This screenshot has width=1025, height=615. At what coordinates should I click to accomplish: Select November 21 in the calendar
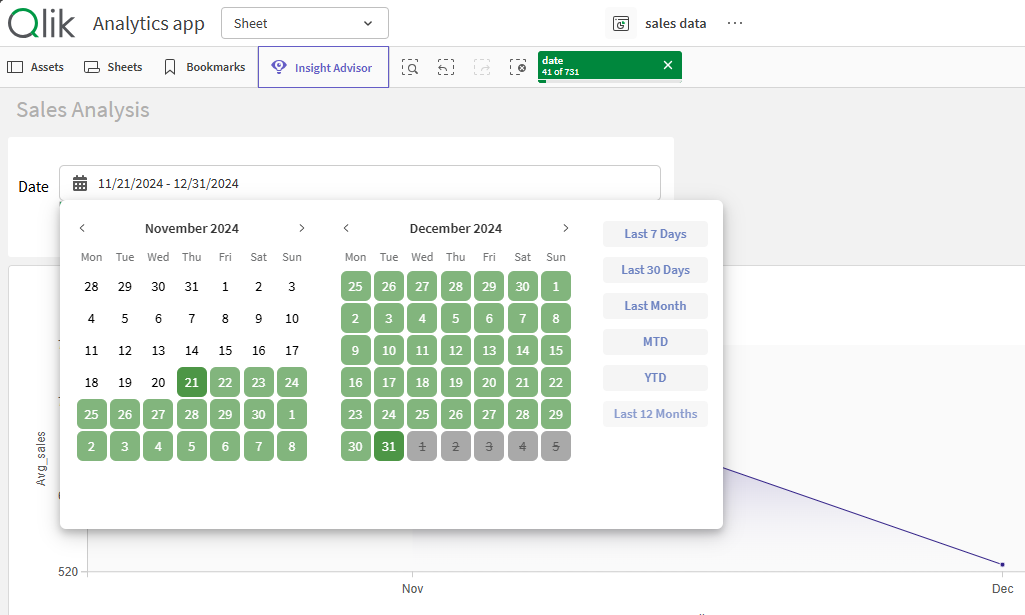coord(192,382)
